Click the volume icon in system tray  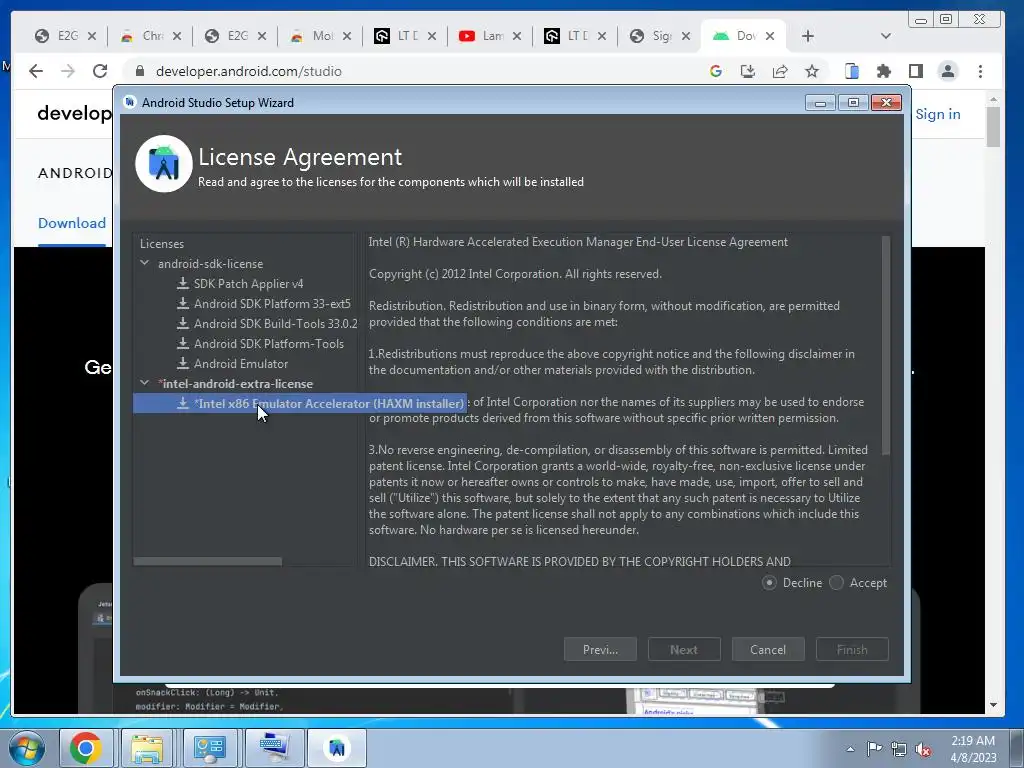point(923,749)
